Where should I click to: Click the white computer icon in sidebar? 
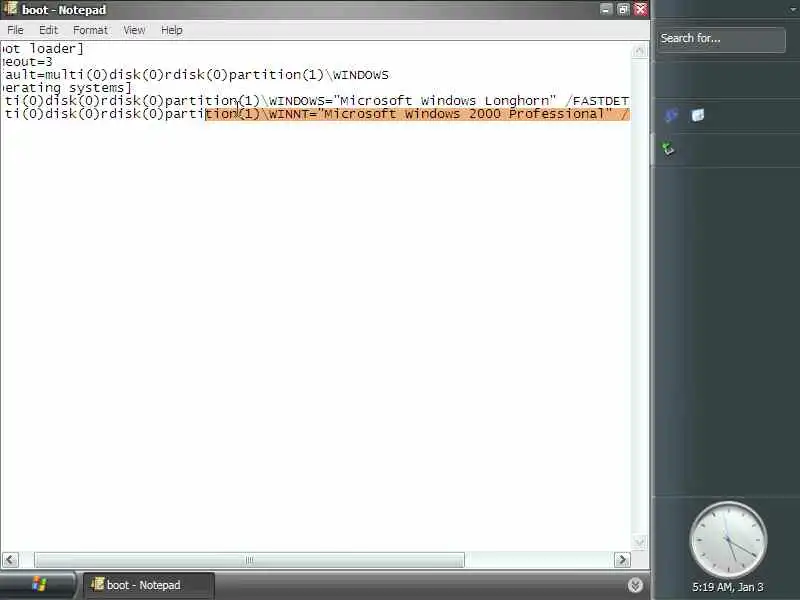pos(697,115)
